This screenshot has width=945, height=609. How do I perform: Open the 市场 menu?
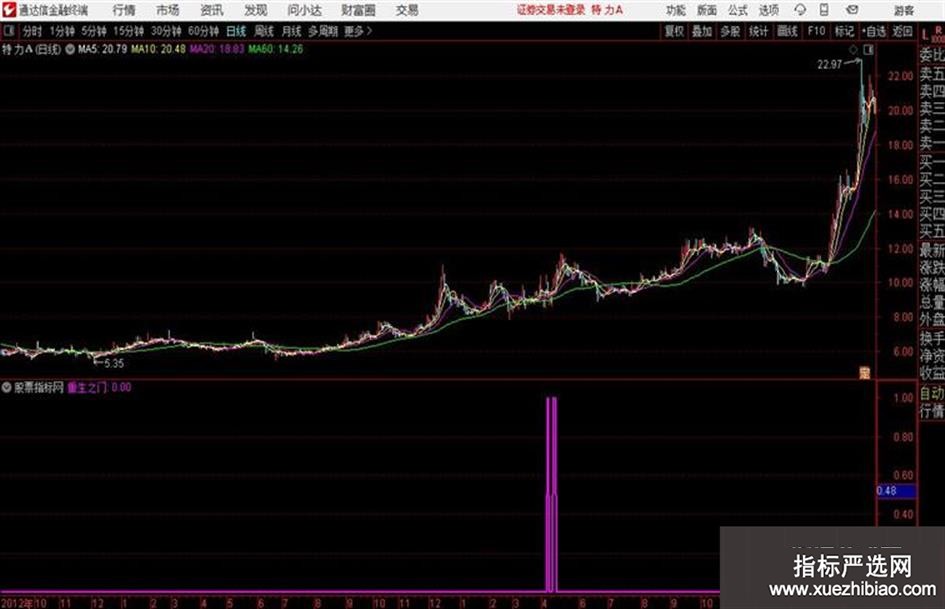click(x=168, y=10)
